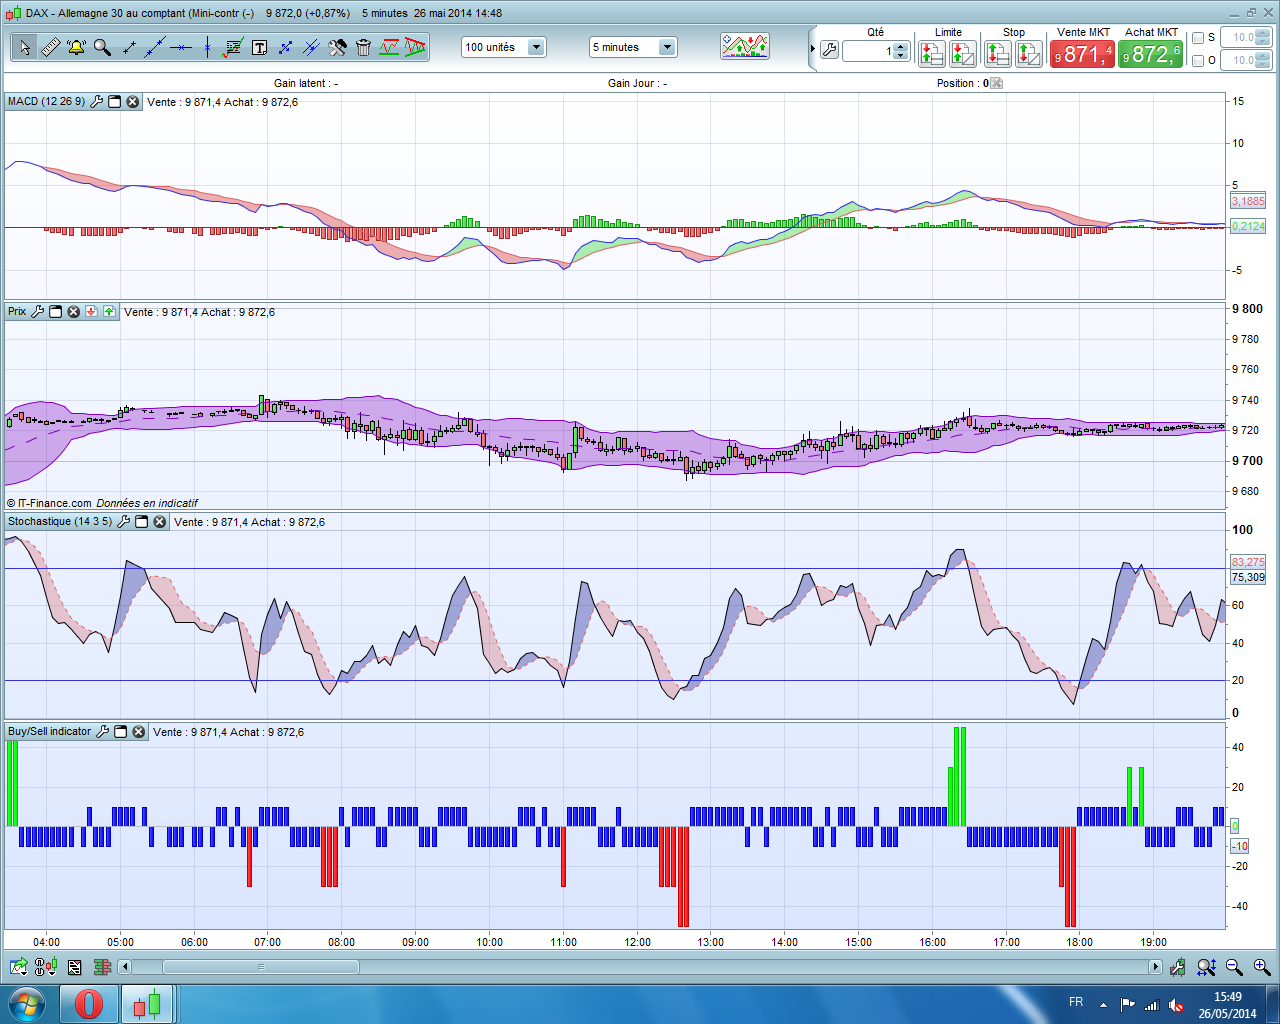The width and height of the screenshot is (1280, 1024).
Task: Activate the magnifying glass zoom tool
Action: tap(102, 47)
